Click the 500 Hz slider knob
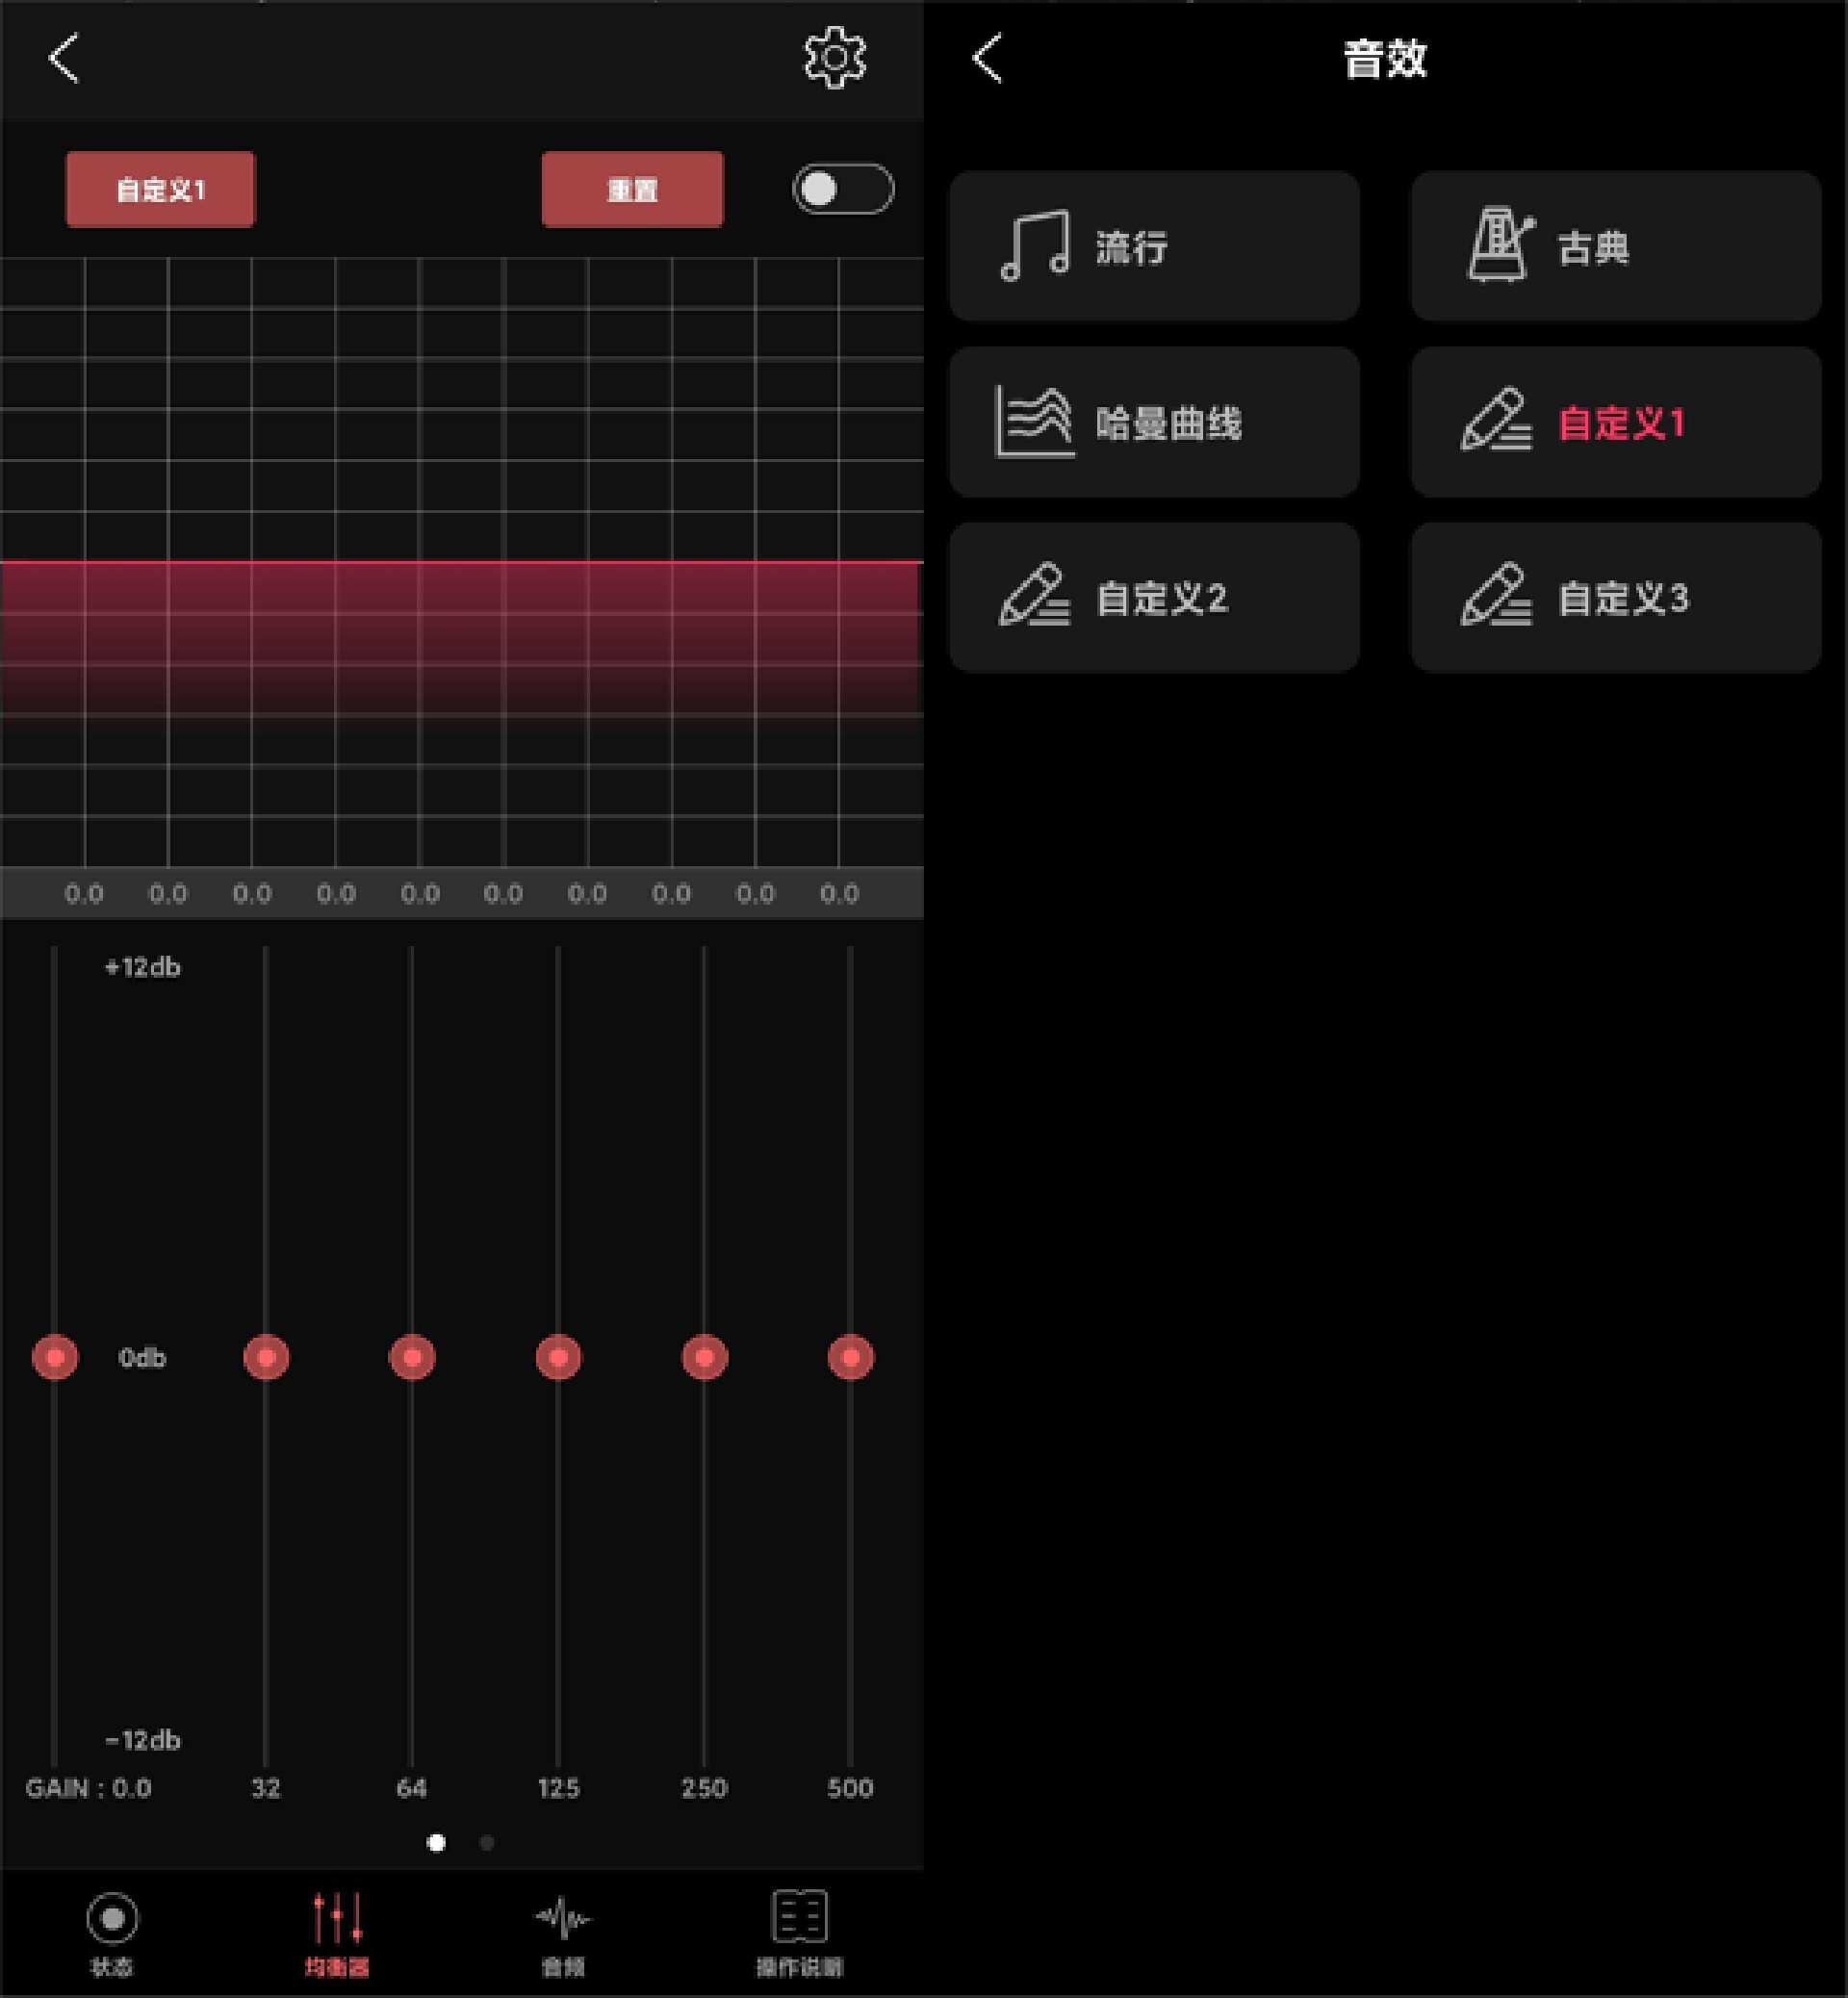 click(x=850, y=1357)
